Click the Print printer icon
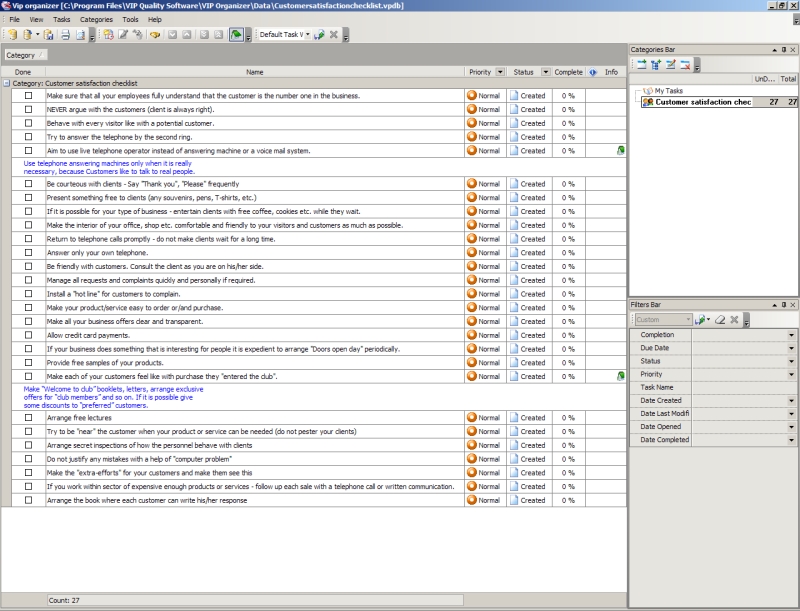Viewport: 800px width, 611px height. 65,35
